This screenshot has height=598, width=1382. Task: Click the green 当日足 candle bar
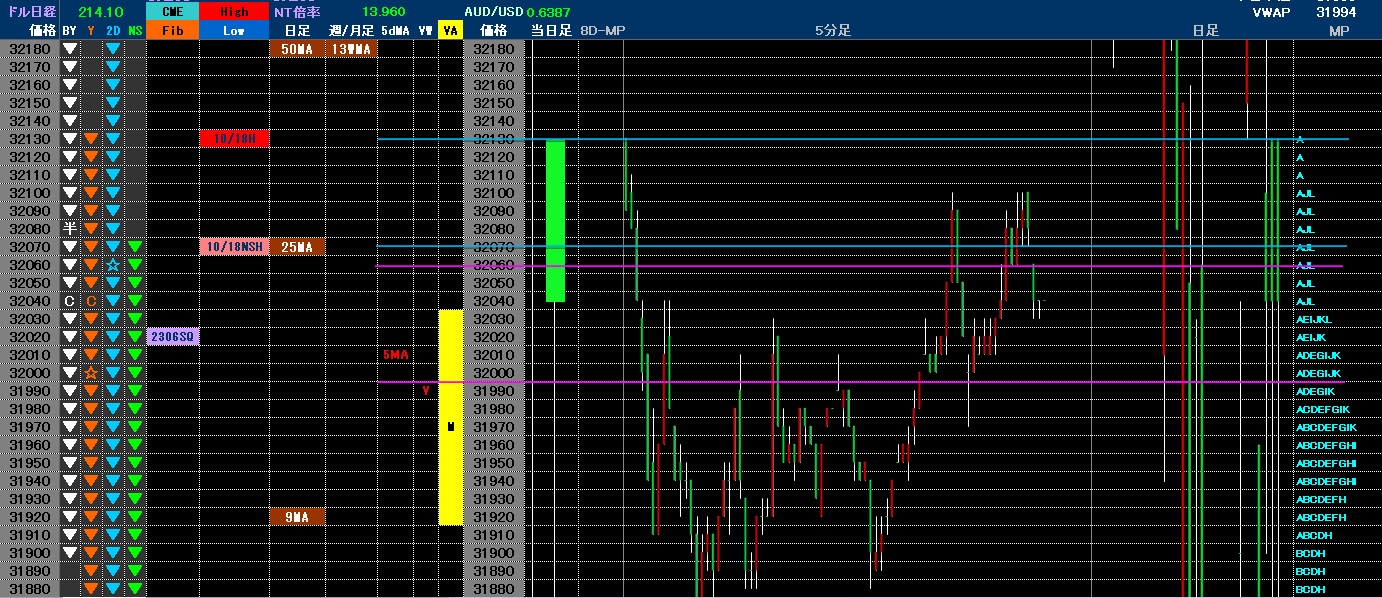(555, 220)
